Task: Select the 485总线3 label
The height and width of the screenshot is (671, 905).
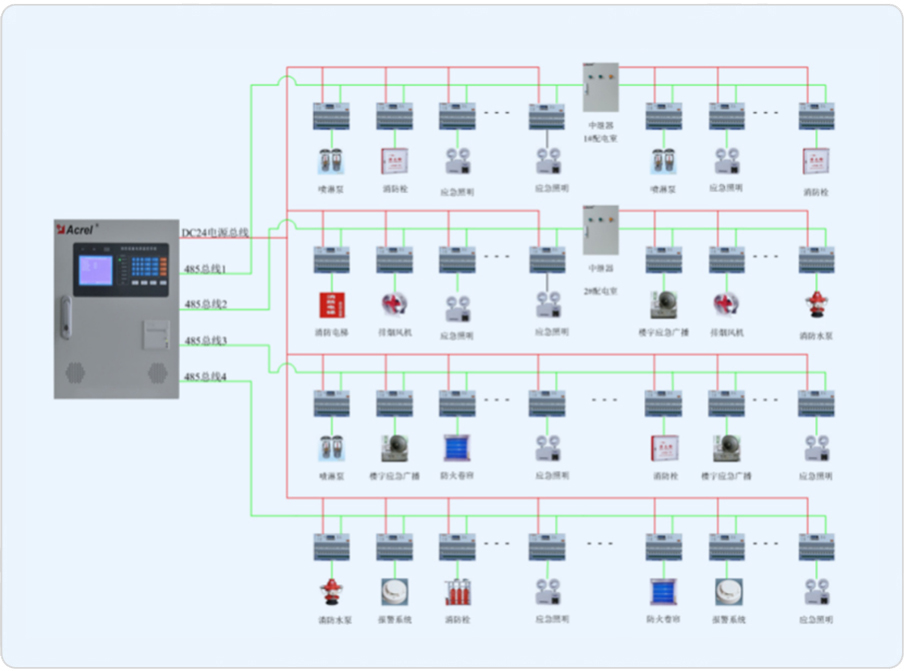Action: click(205, 341)
